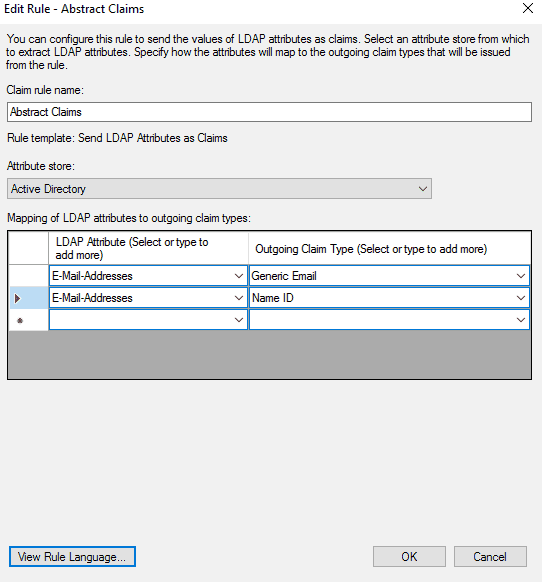This screenshot has width=542, height=582.
Task: Open empty row outgoing claim type arrow
Action: 521,320
